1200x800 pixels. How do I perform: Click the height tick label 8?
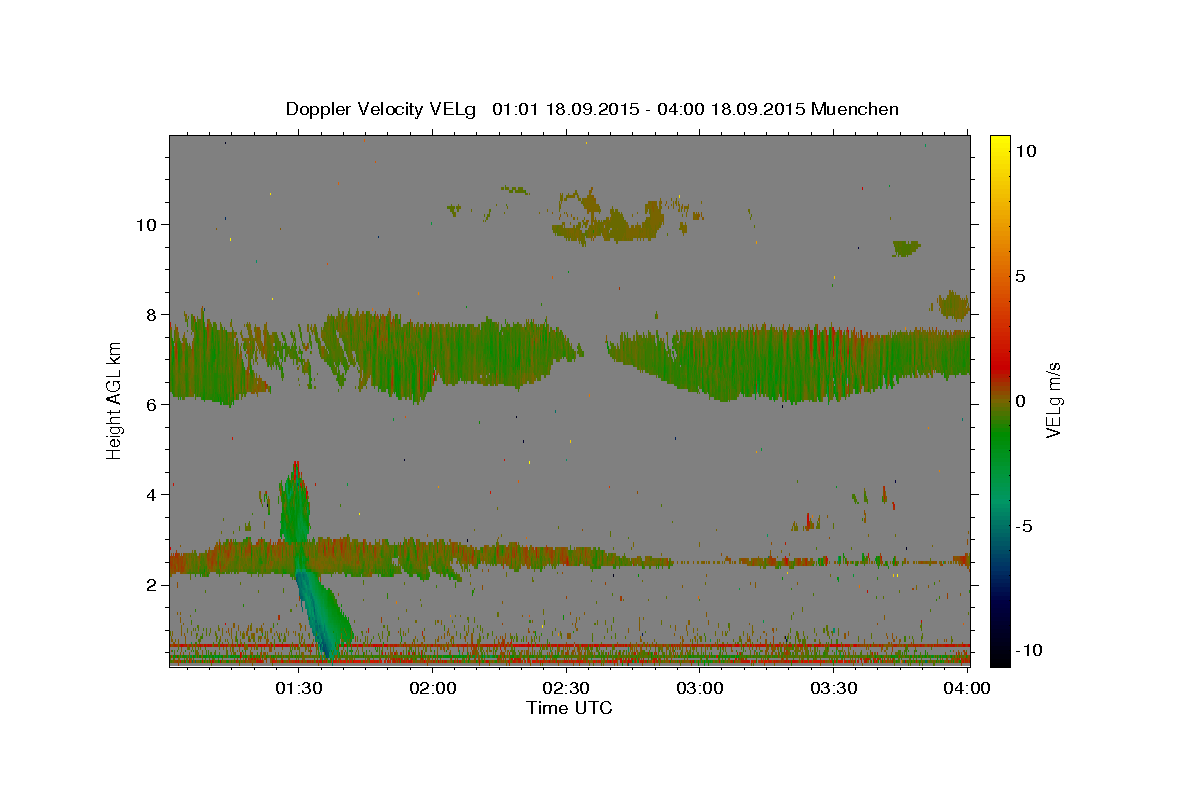click(x=152, y=314)
